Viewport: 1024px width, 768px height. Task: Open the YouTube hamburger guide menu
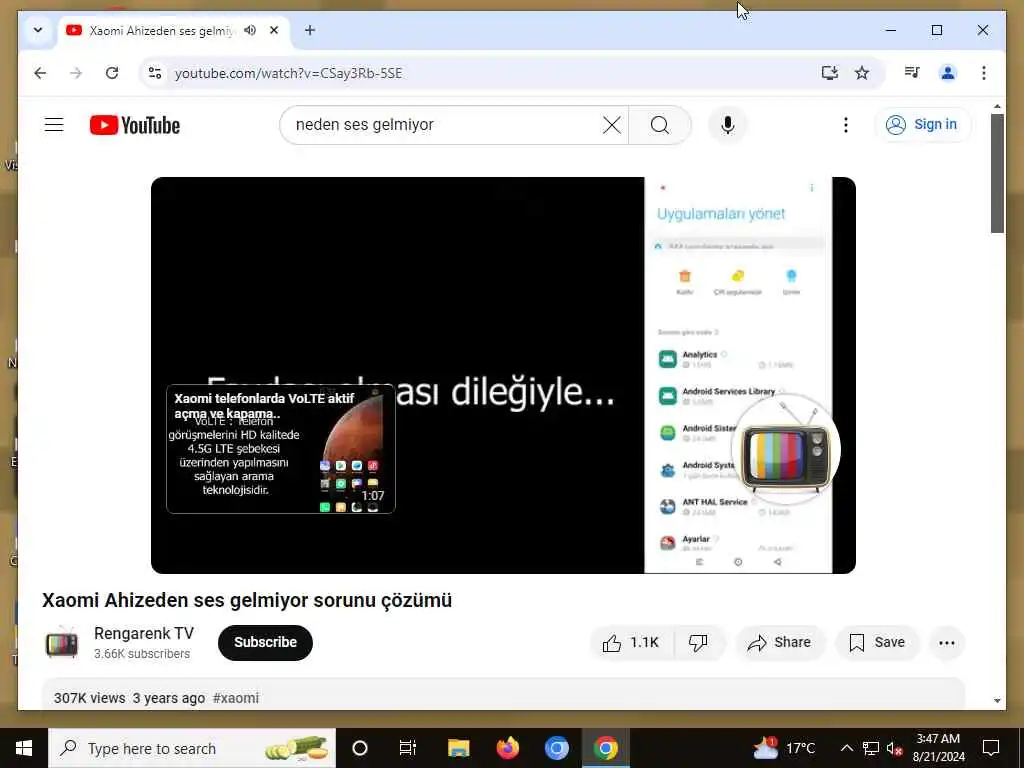(54, 125)
